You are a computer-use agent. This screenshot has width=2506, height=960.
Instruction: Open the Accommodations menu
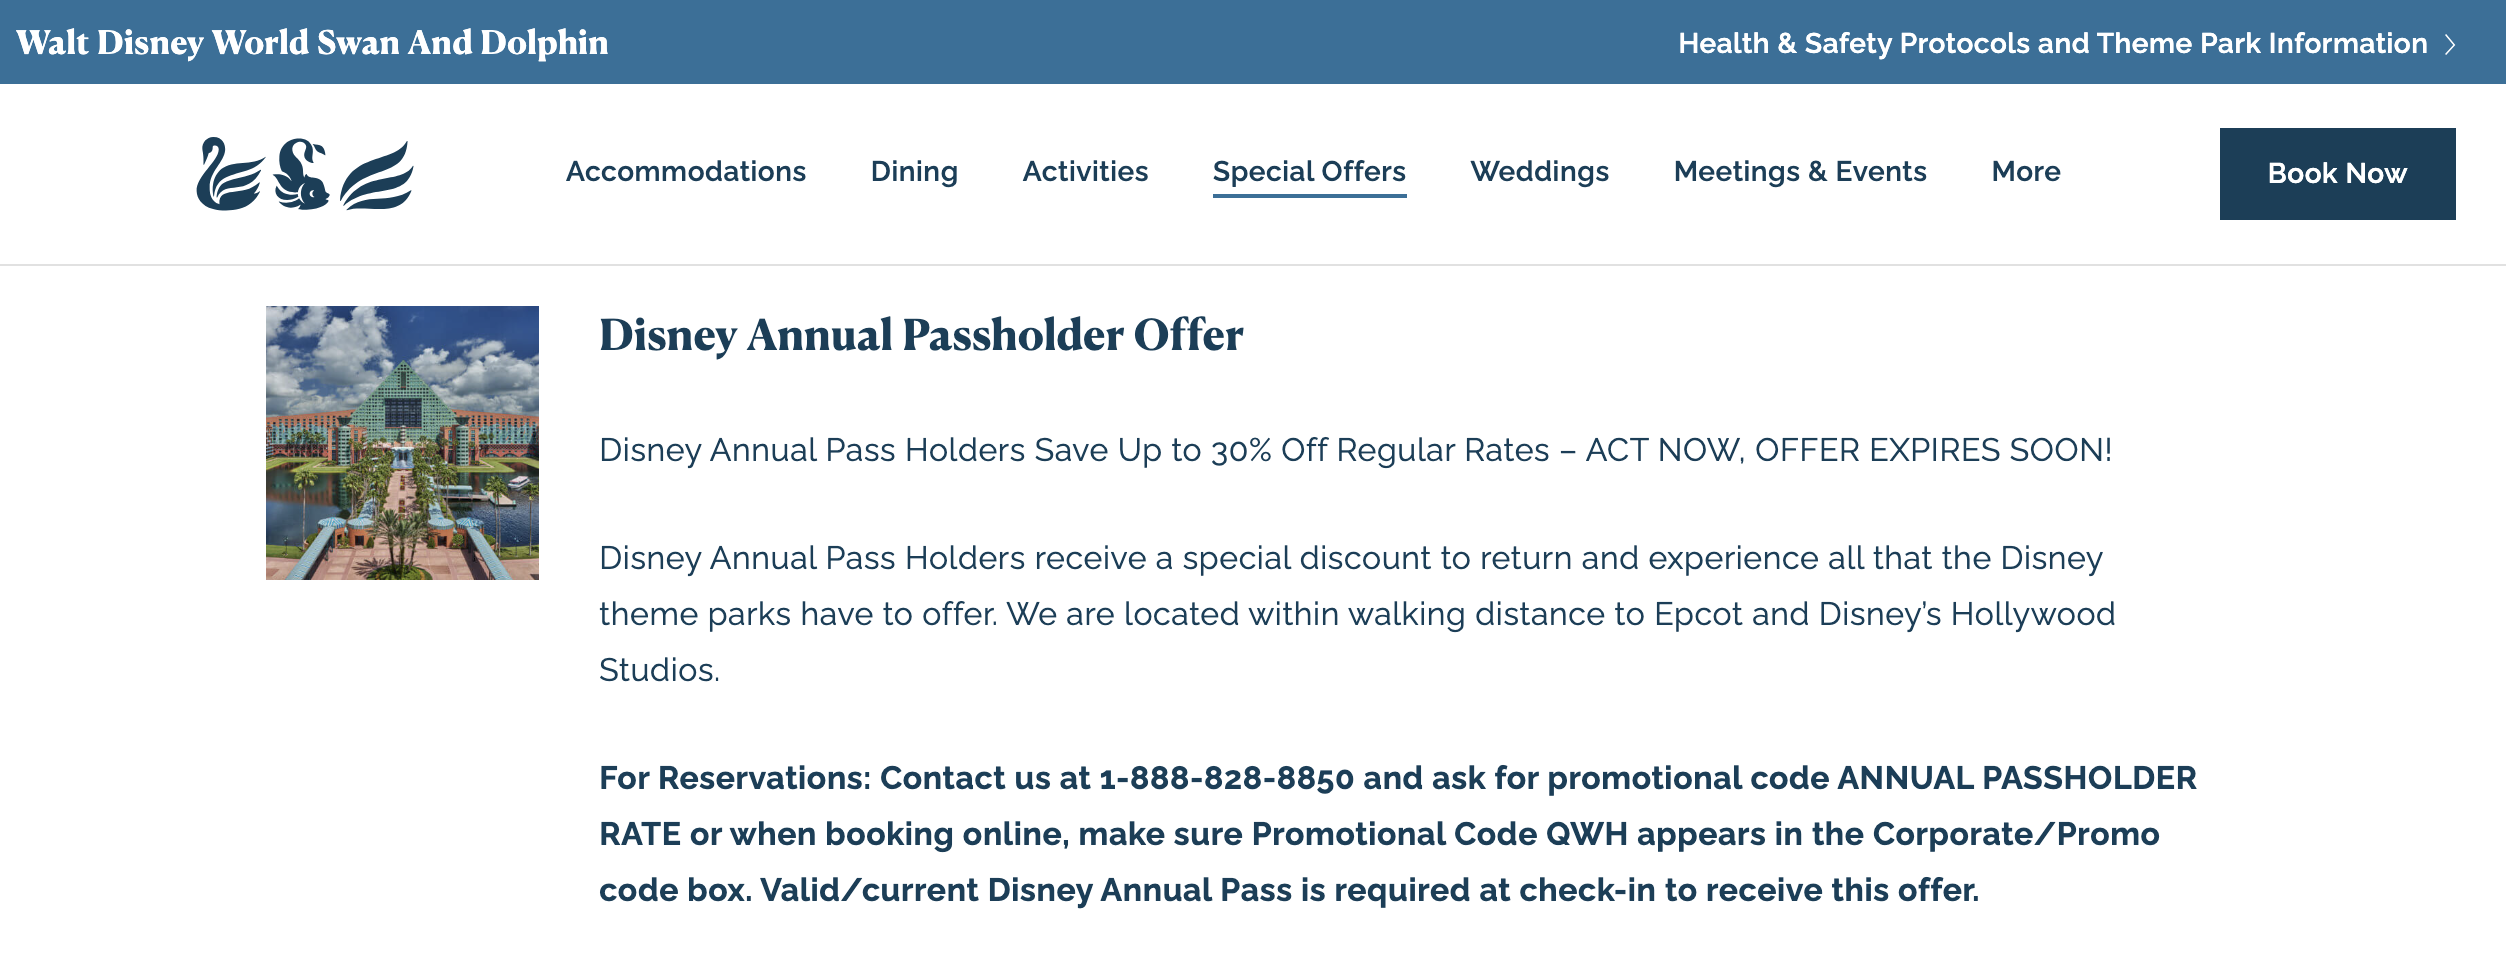coord(685,172)
